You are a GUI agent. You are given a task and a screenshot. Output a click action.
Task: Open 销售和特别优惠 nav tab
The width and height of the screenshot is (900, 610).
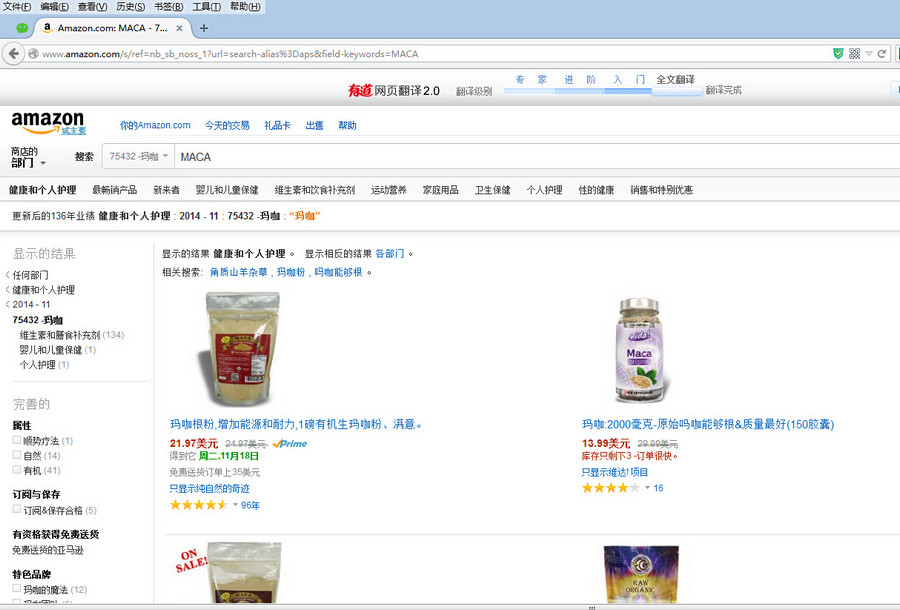(x=661, y=190)
